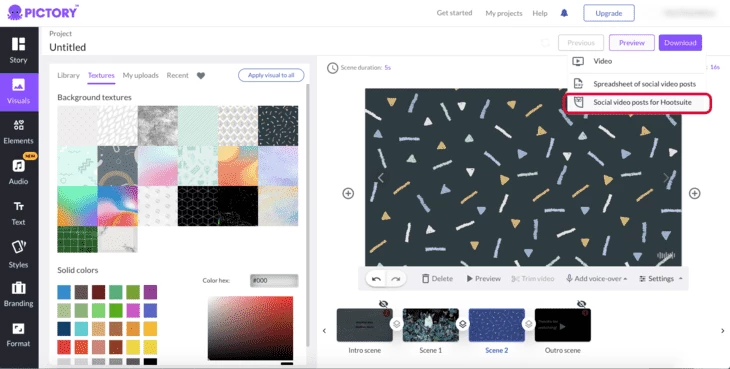Screen dimensions: 730x369
Task: Click the audio waveform icon on canvas
Action: pos(666,255)
